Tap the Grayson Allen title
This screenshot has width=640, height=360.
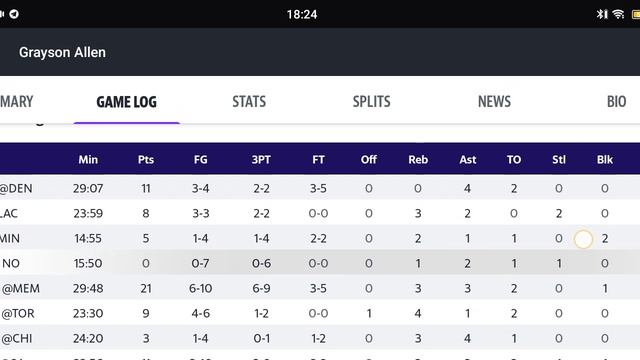[x=62, y=52]
